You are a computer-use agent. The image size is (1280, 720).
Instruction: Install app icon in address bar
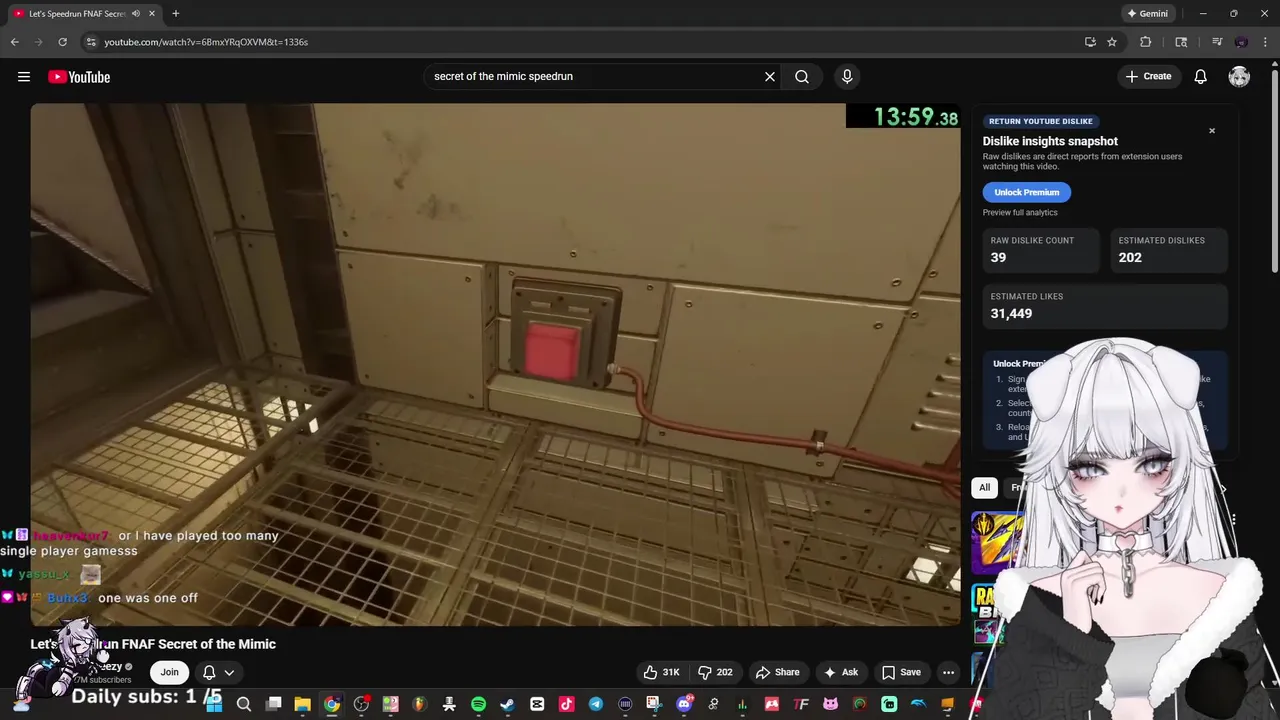(x=1090, y=42)
